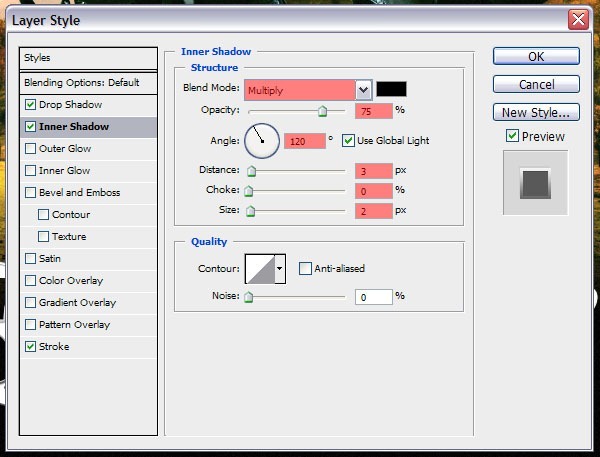Click the black shadow color swatch
This screenshot has height=457, width=600.
391,90
